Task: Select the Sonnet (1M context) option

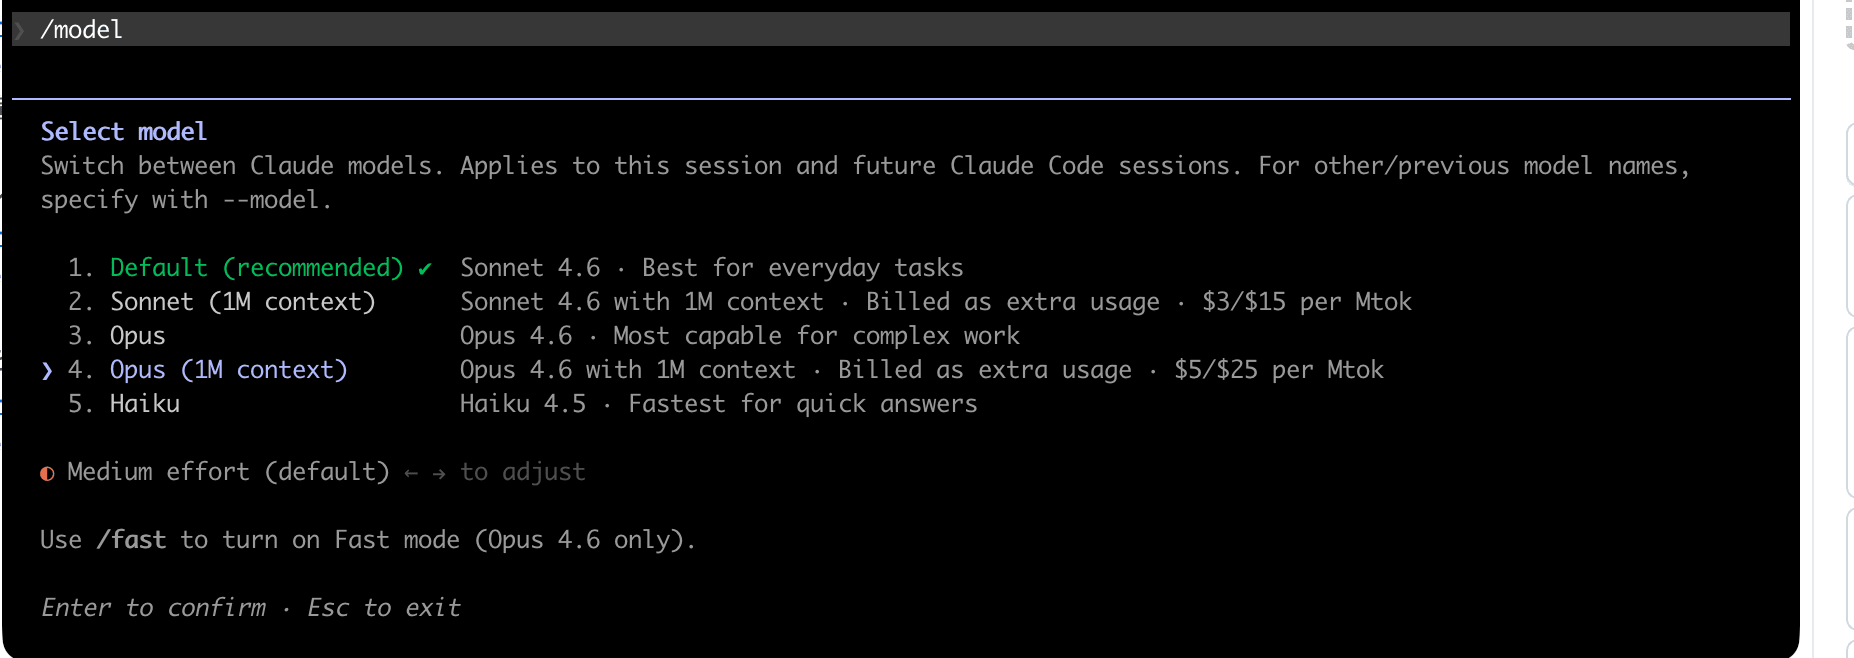Action: (x=242, y=302)
